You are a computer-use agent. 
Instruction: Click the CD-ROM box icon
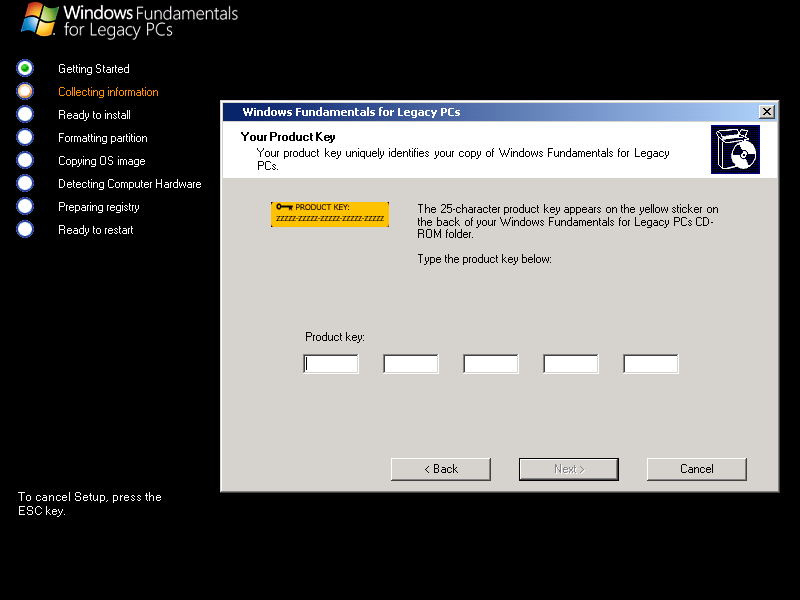[735, 150]
